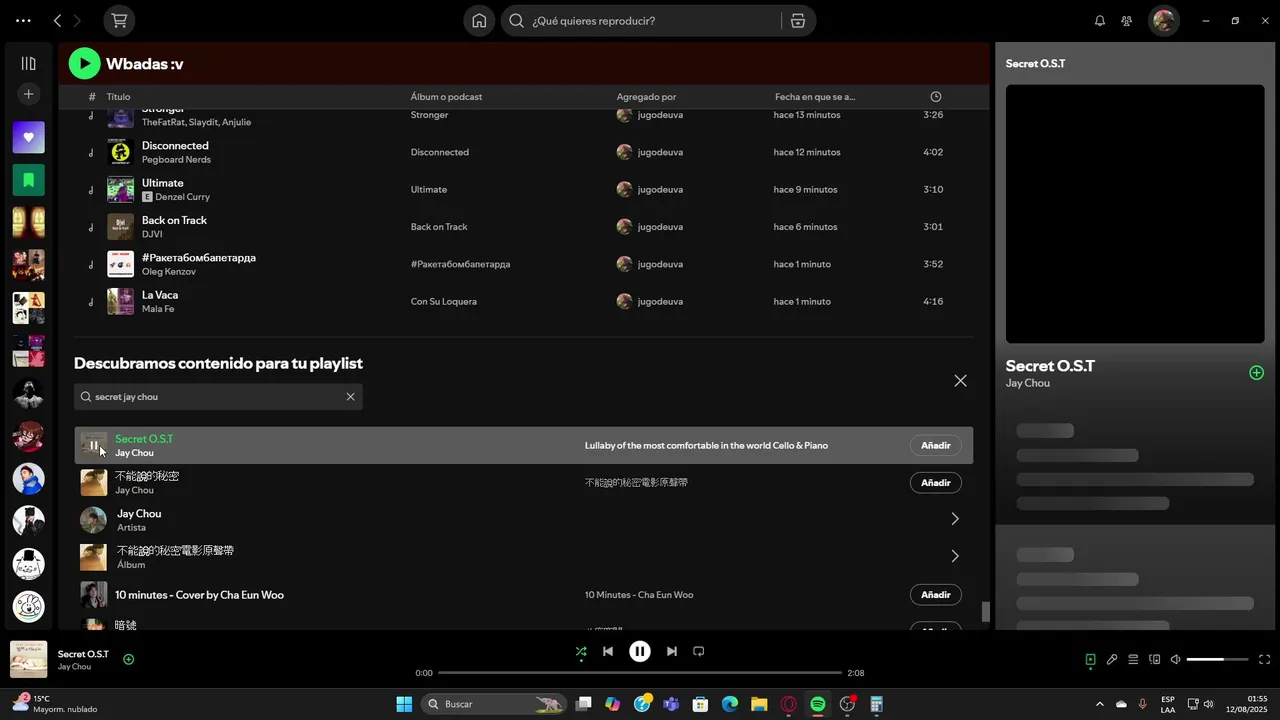Pause the Secret O.S.T search result
The width and height of the screenshot is (1280, 720).
94,446
